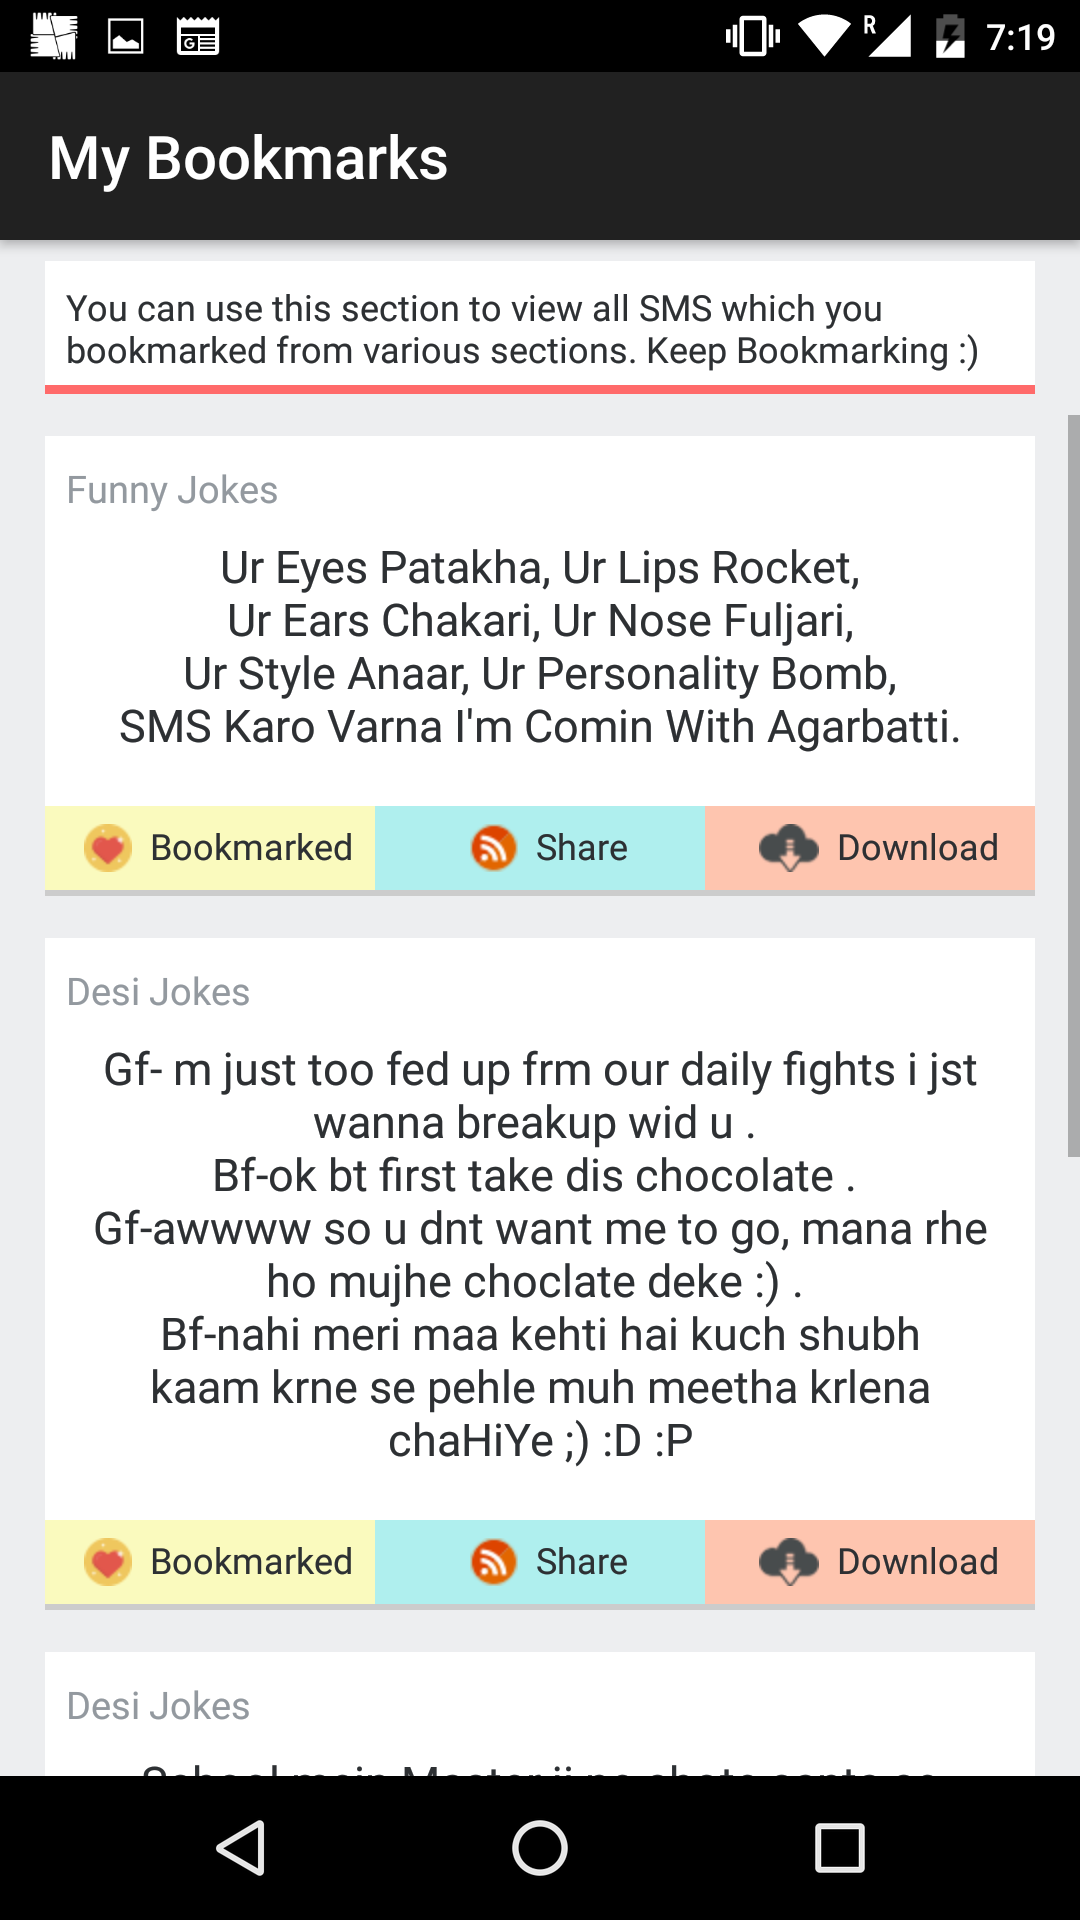Image resolution: width=1080 pixels, height=1920 pixels.
Task: Tap the My Bookmarks title
Action: [249, 158]
